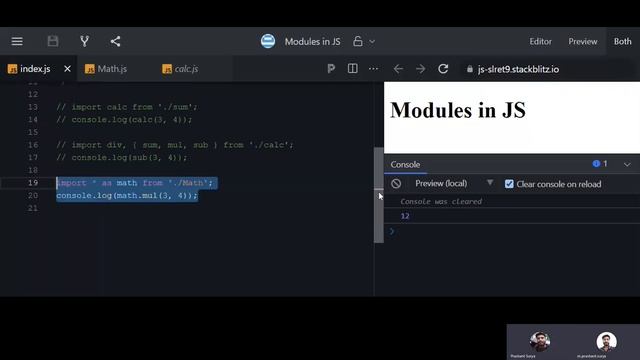The width and height of the screenshot is (640, 360).
Task: Open the editor more options ellipsis
Action: coord(373,69)
